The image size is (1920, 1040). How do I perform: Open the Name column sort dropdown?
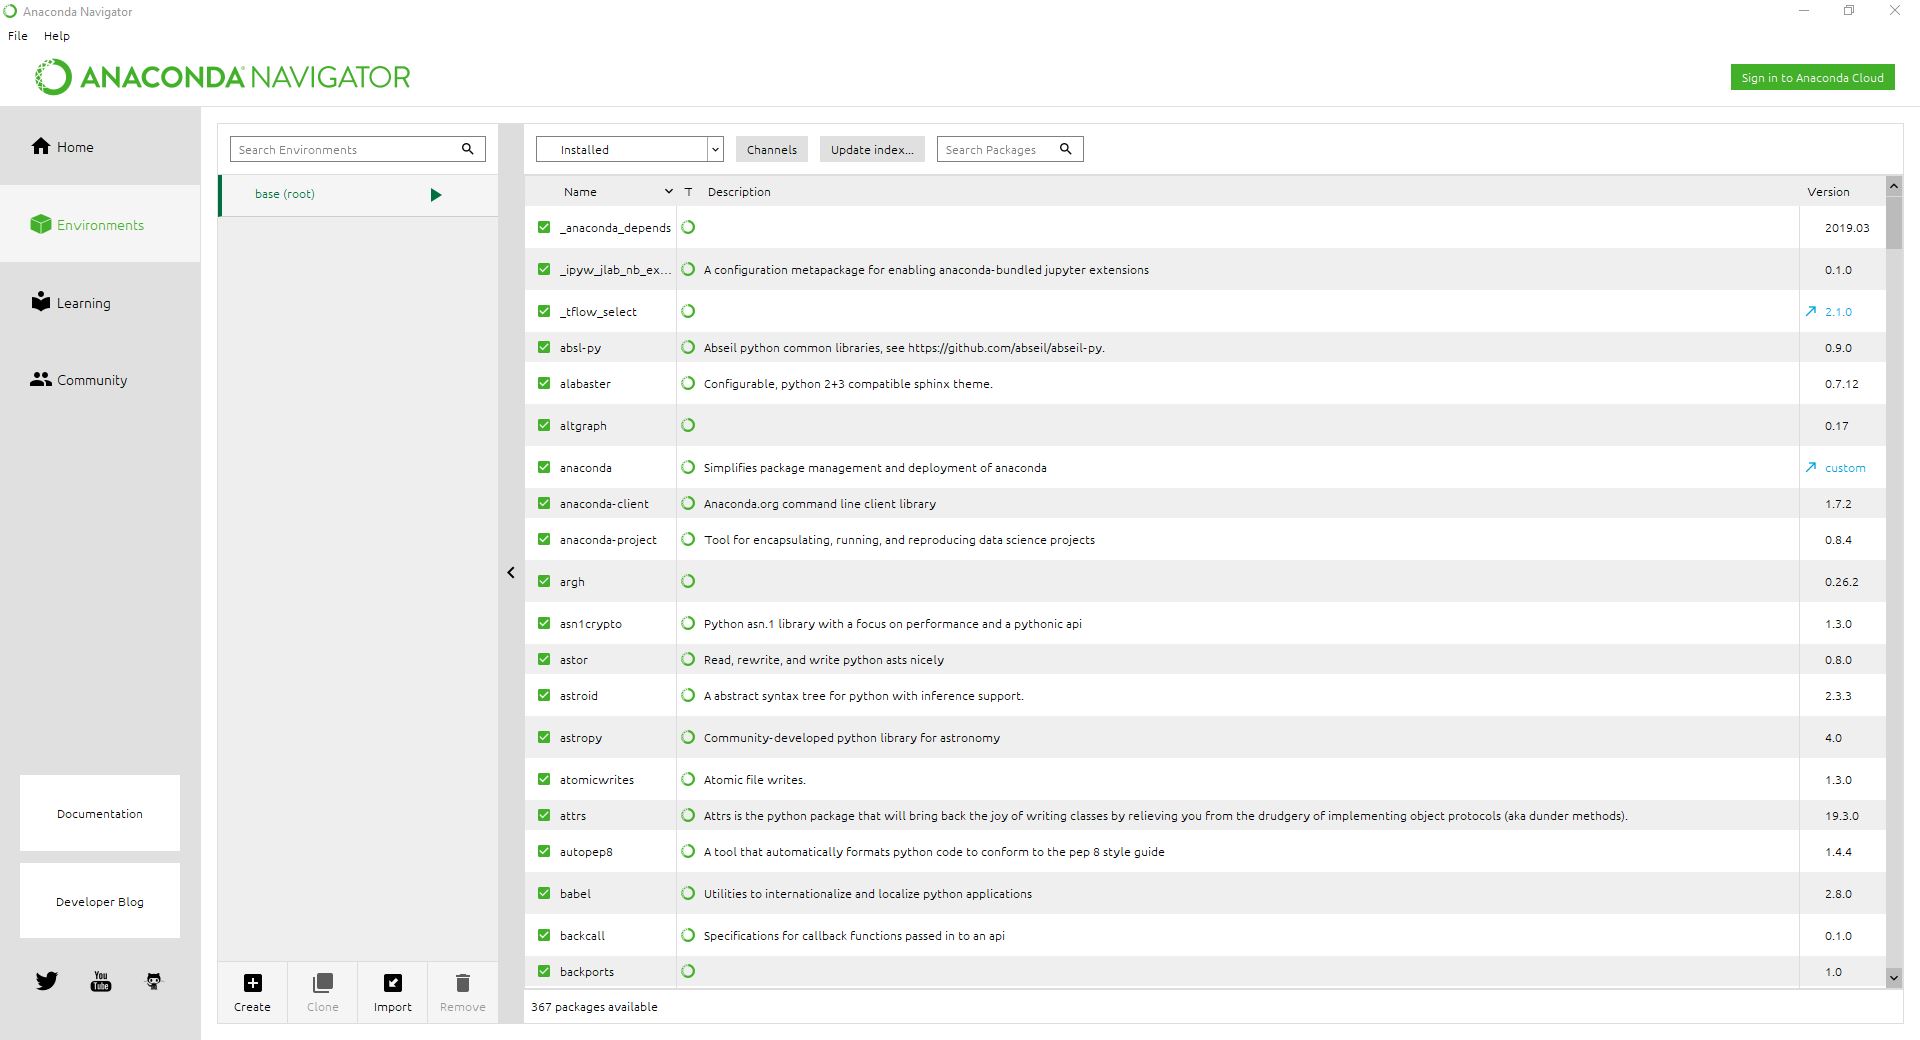[669, 191]
